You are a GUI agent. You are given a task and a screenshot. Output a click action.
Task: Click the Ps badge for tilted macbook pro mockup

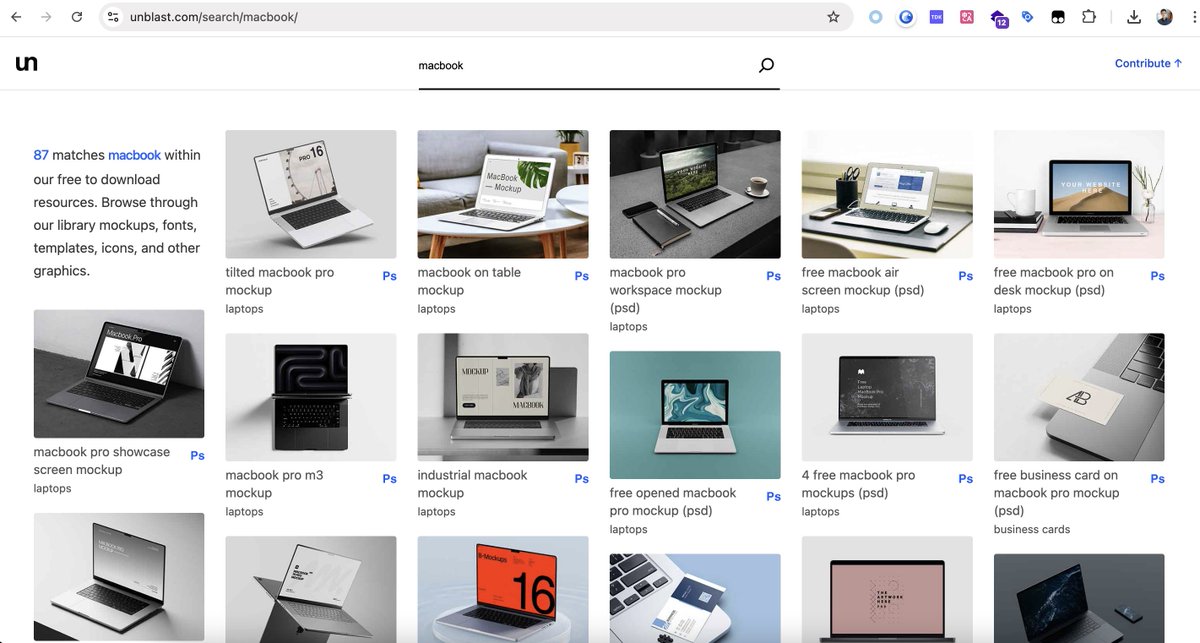coord(389,276)
